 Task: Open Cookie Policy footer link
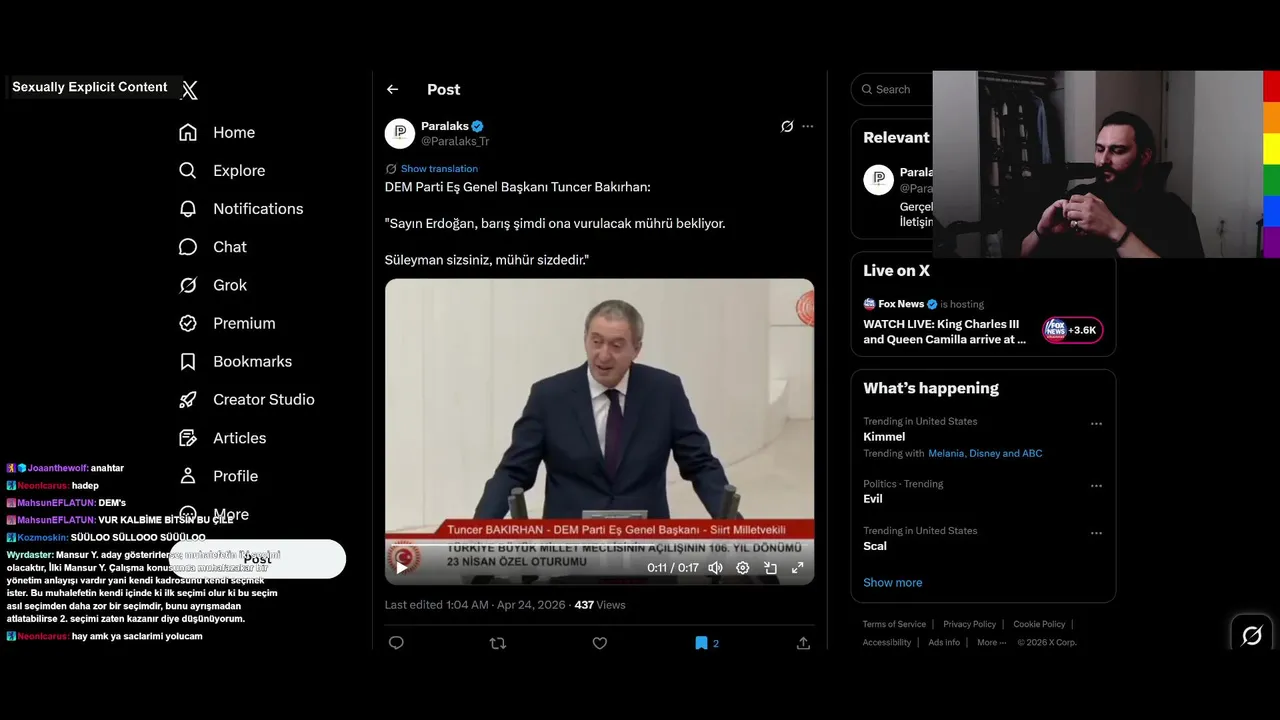click(x=1039, y=624)
